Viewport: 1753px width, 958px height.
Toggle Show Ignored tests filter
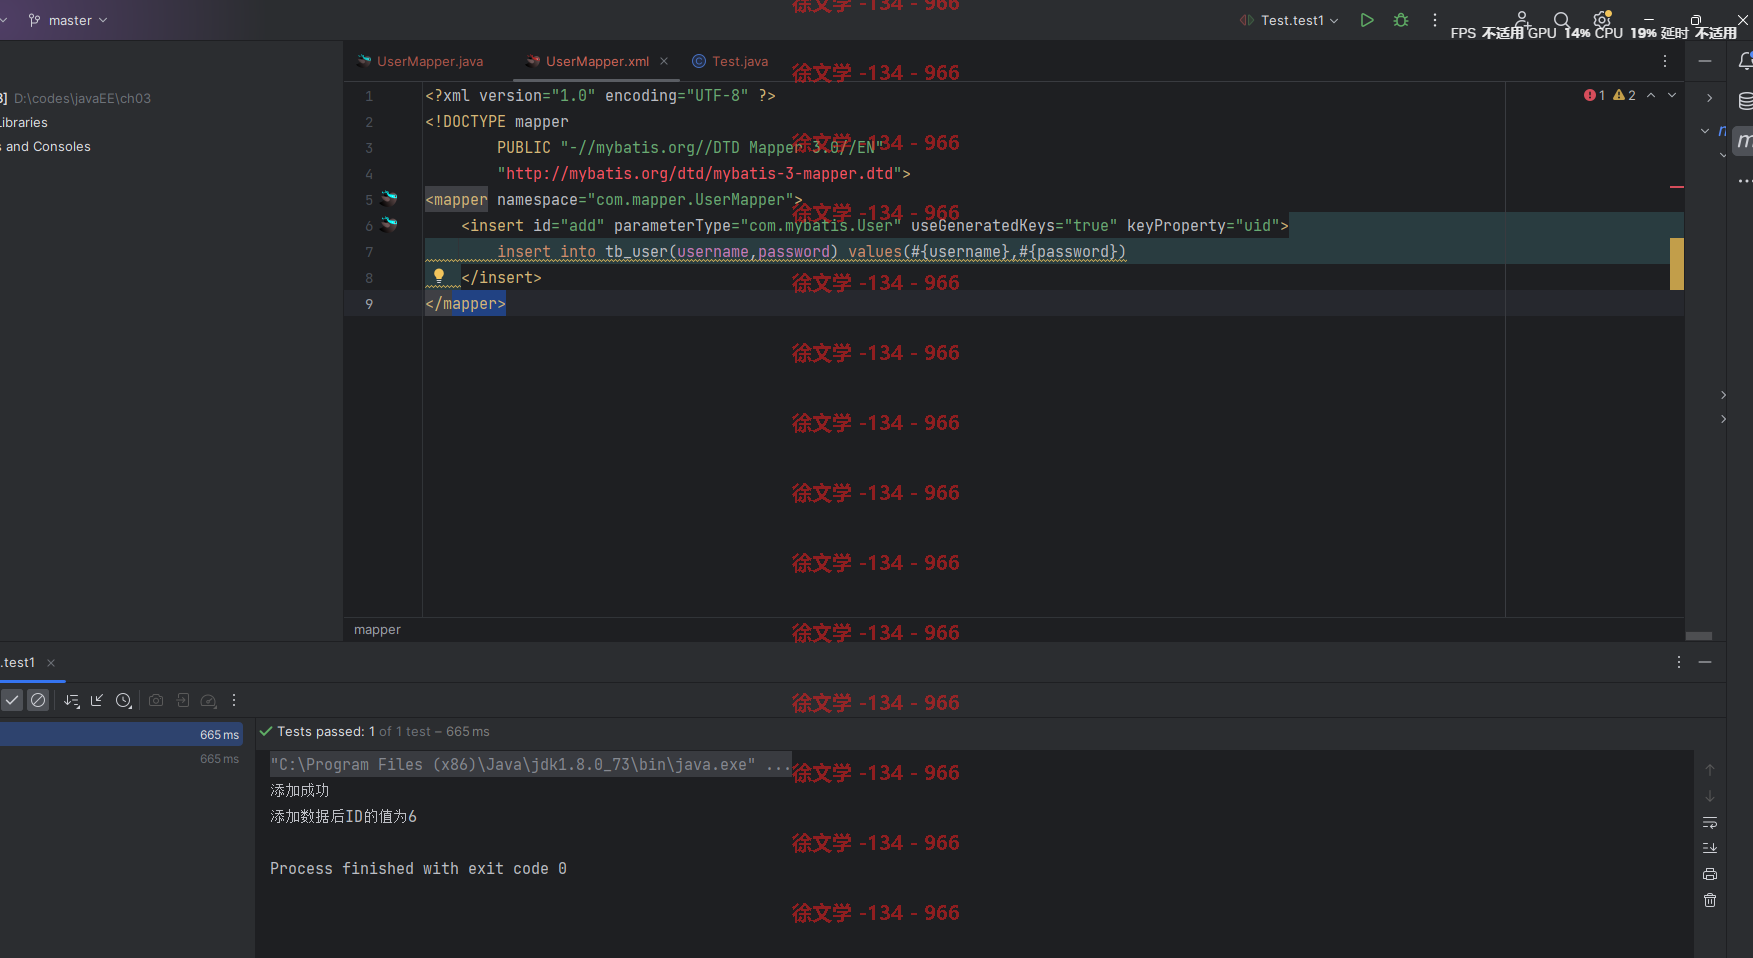[x=38, y=700]
